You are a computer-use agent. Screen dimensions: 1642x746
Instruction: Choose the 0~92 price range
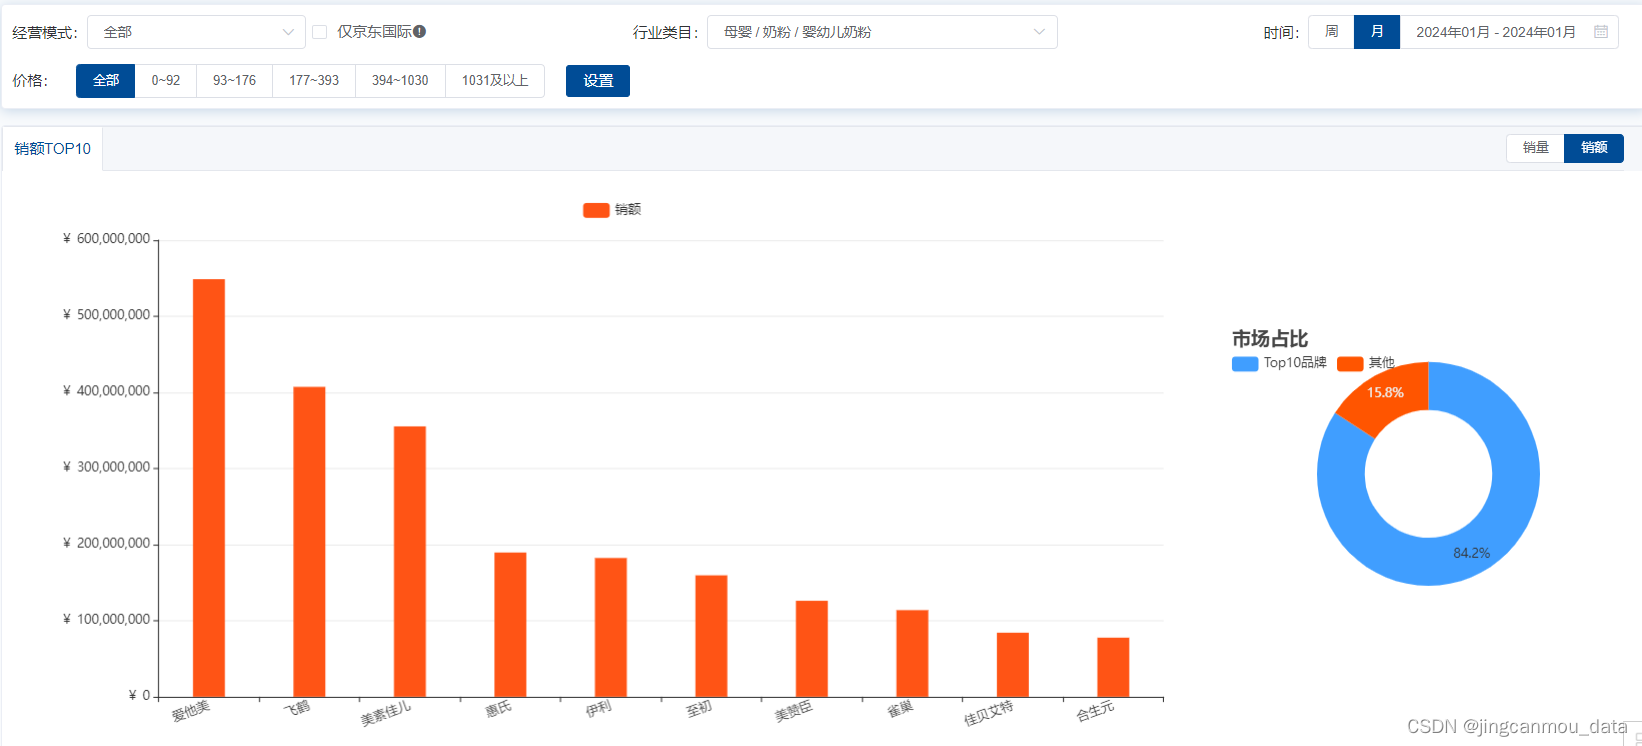pyautogui.click(x=166, y=81)
